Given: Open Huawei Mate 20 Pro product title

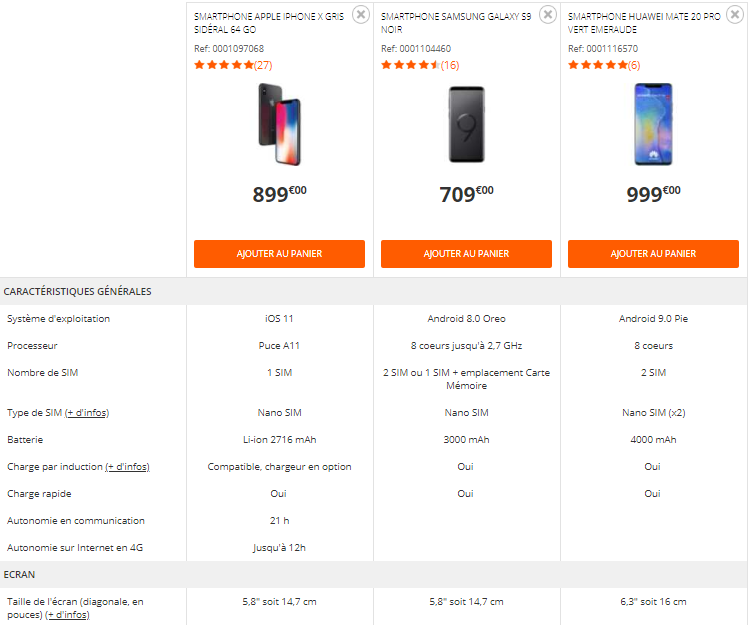Looking at the screenshot, I should point(643,24).
